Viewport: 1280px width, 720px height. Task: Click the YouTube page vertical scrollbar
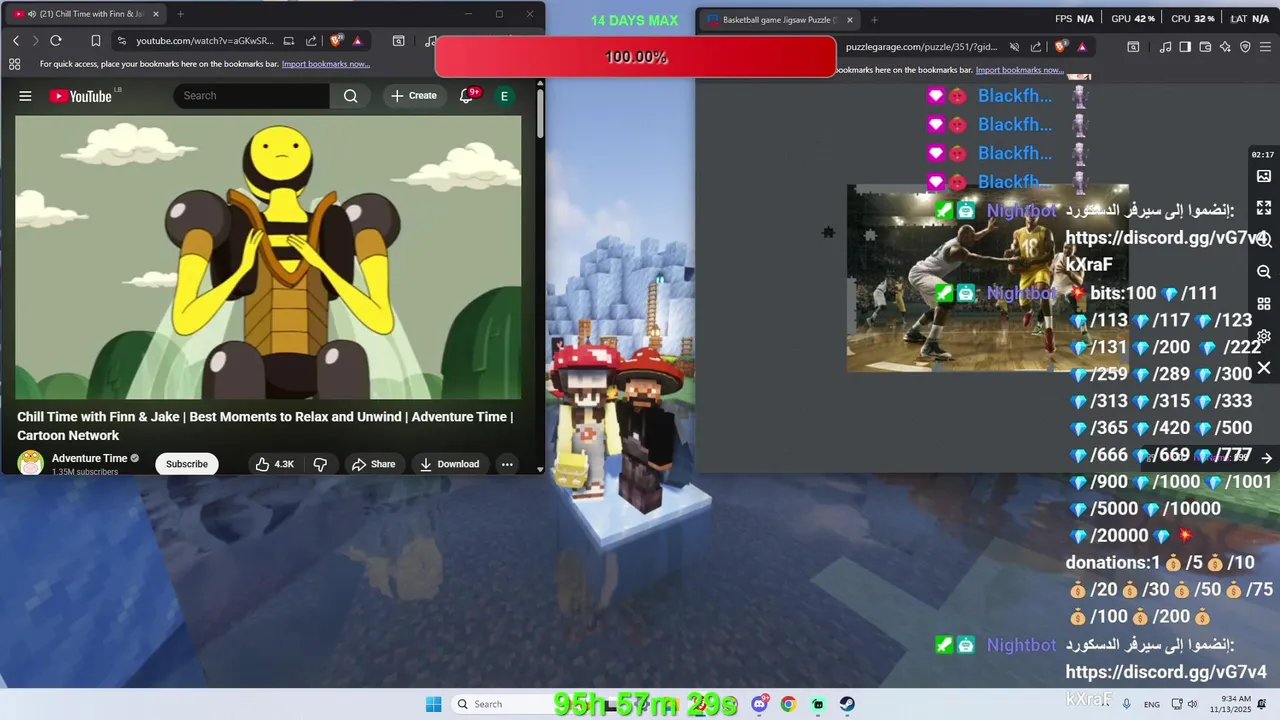click(540, 112)
